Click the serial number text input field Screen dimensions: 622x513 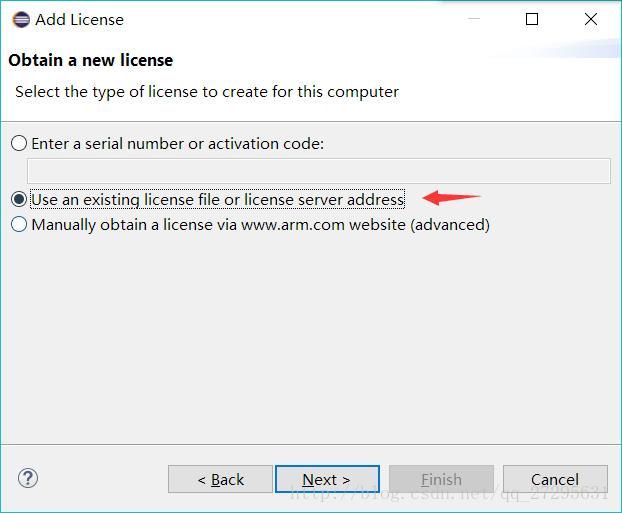point(318,171)
